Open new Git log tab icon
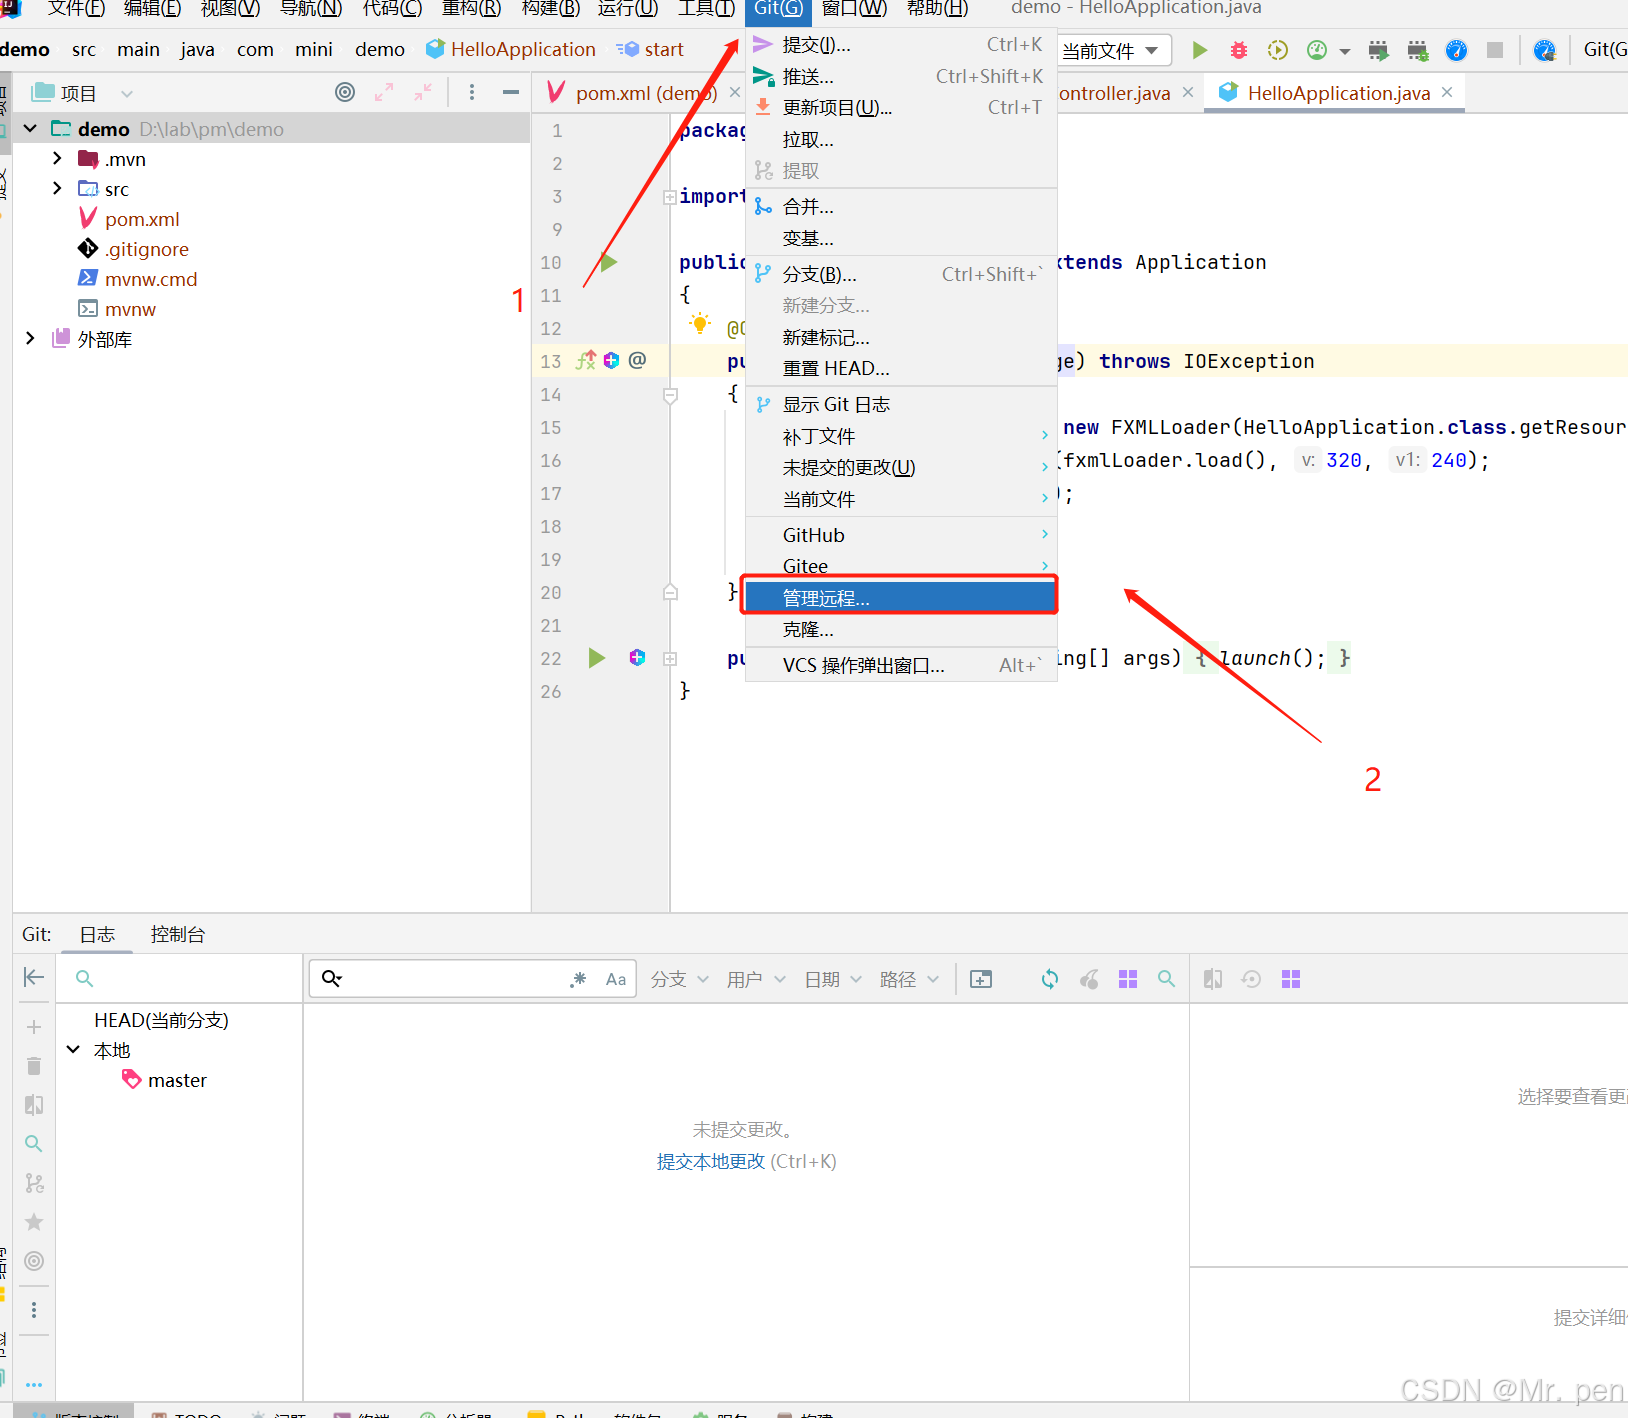This screenshot has width=1628, height=1418. click(x=981, y=979)
